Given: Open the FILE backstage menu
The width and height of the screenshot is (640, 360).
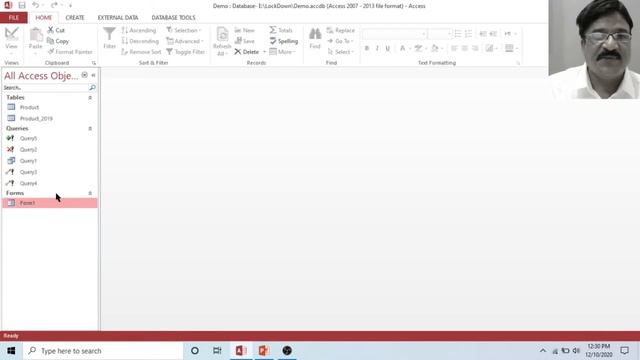Looking at the screenshot, I should tap(13, 18).
